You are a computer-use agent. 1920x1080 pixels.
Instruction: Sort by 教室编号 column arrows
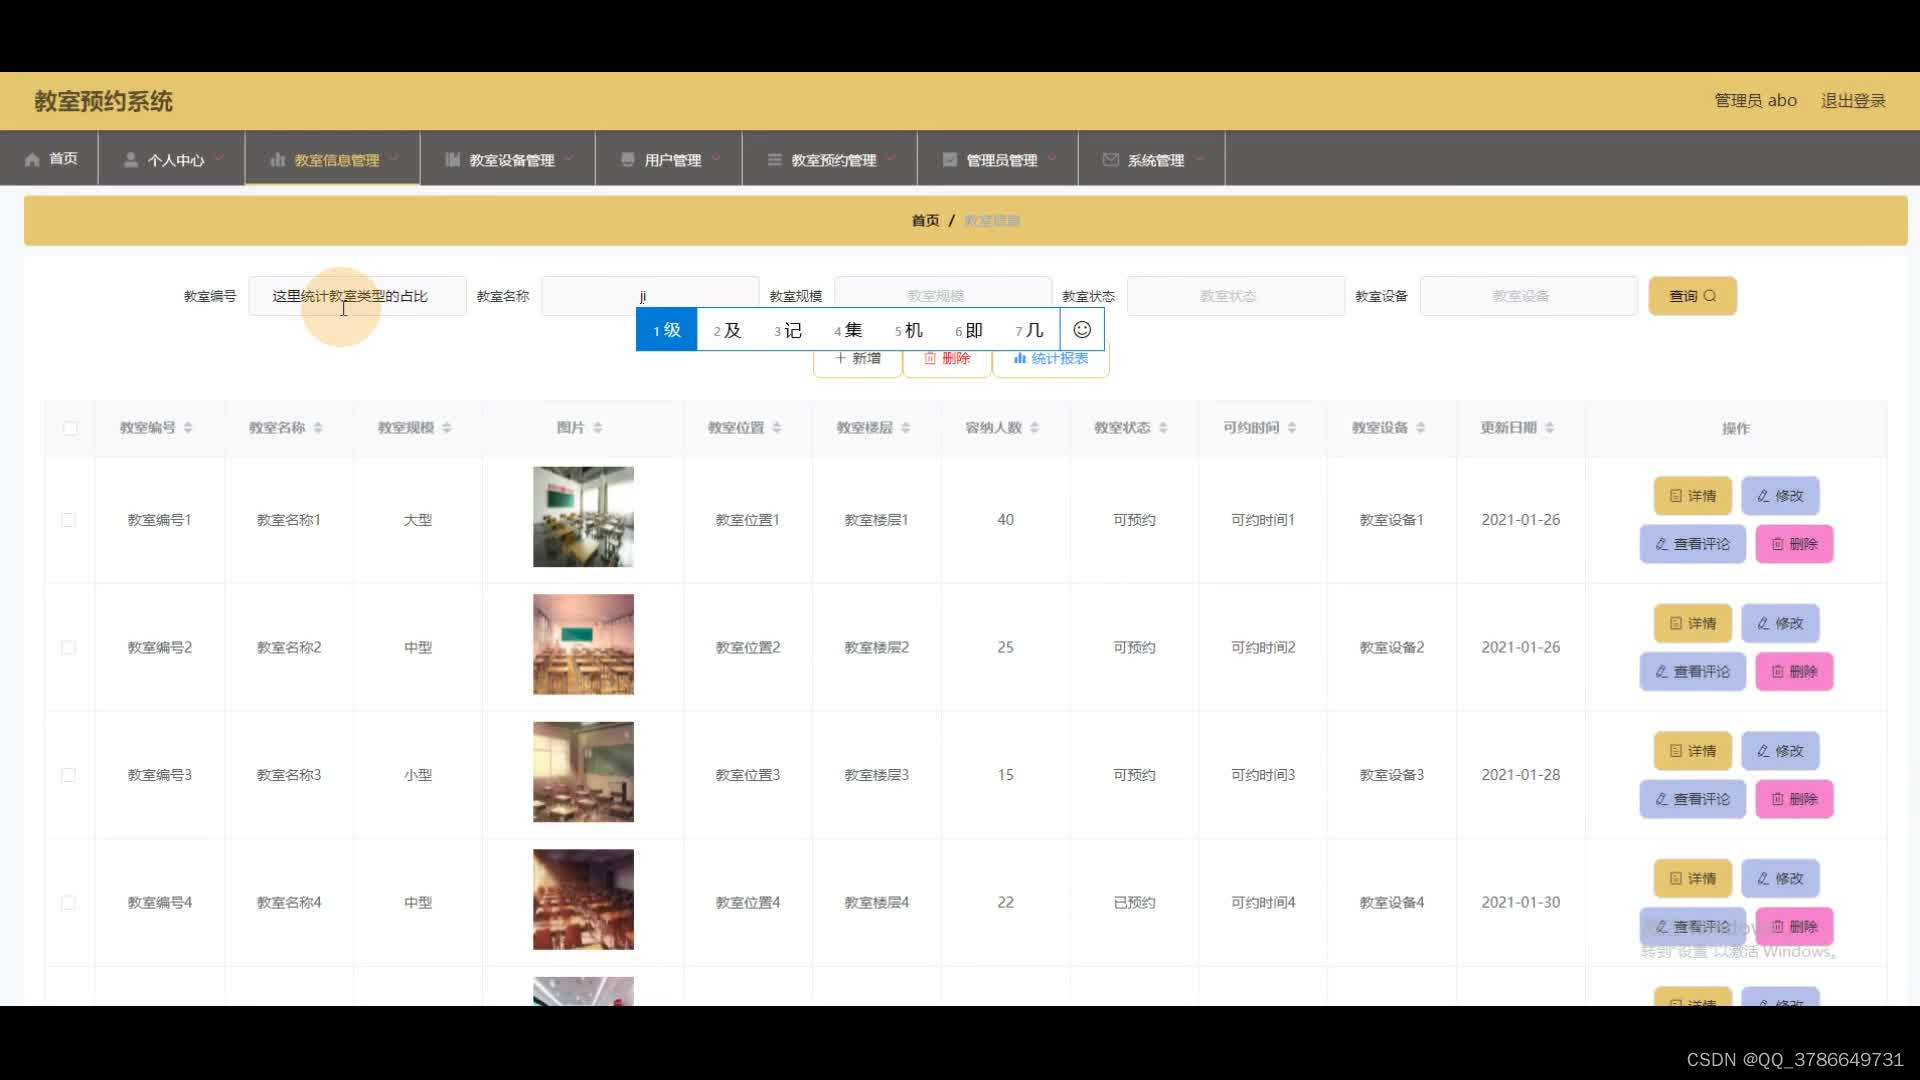[x=188, y=428]
